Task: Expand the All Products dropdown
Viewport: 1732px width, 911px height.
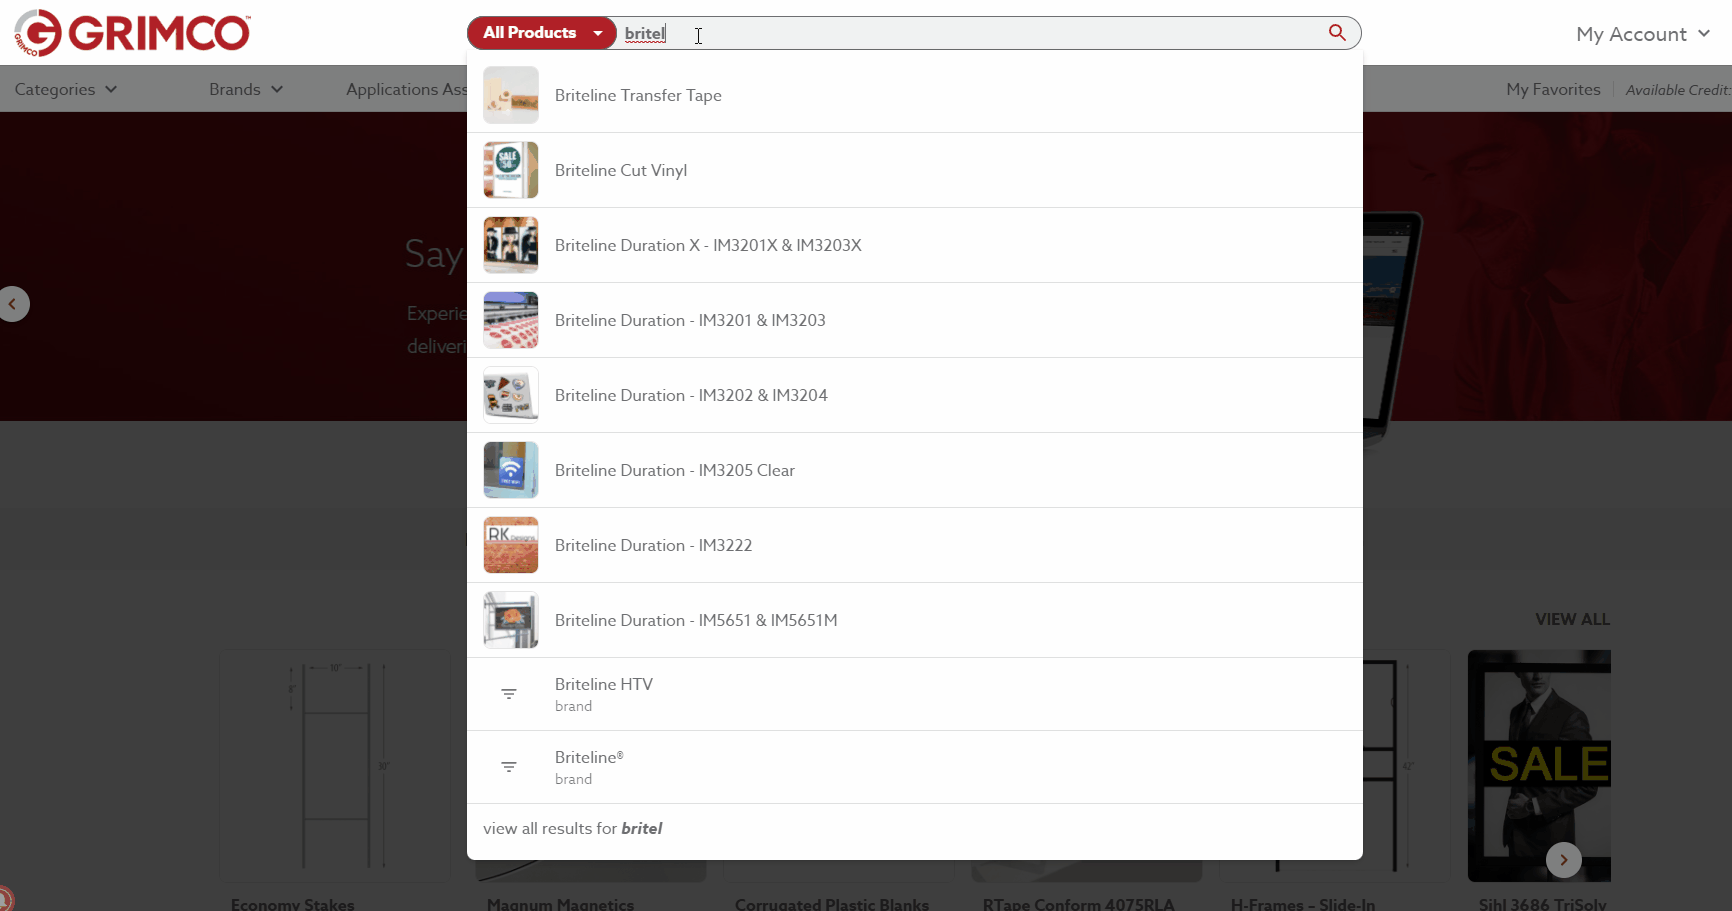Action: [542, 33]
